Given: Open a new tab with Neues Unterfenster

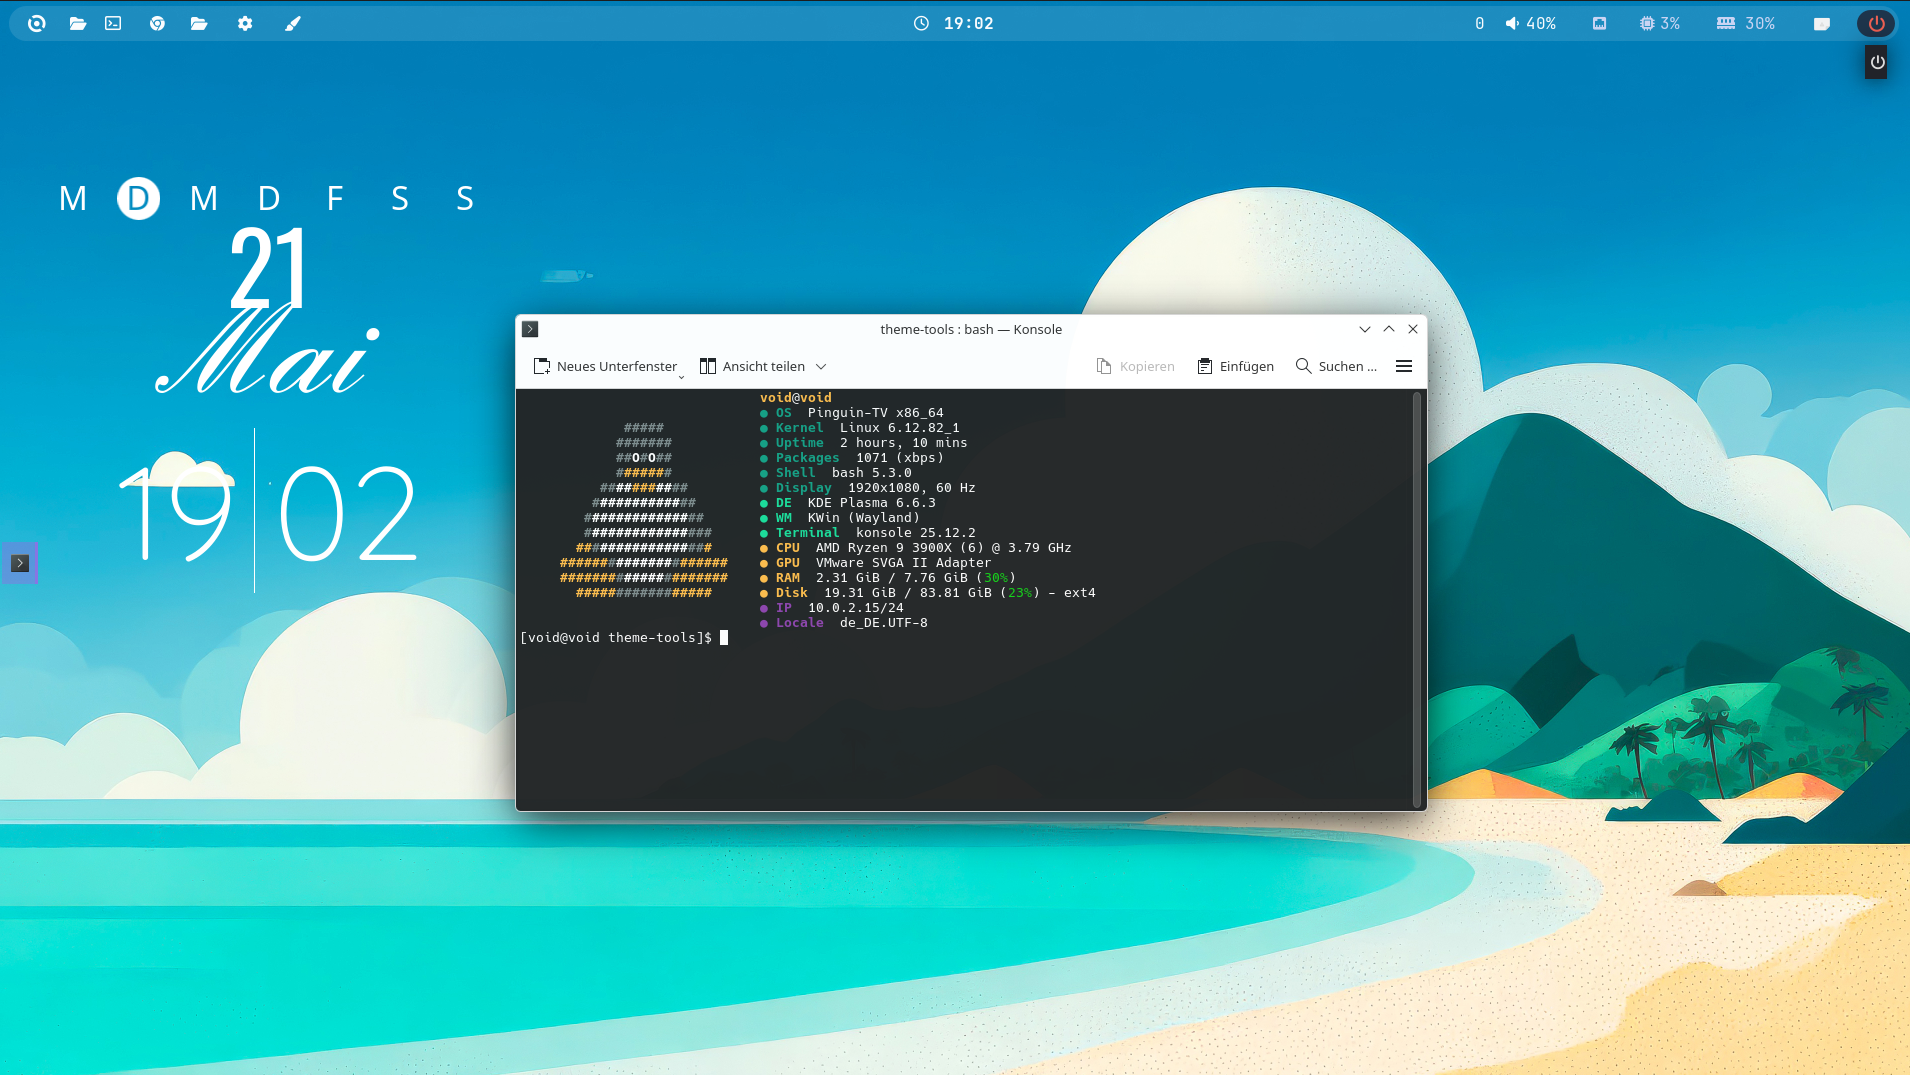Looking at the screenshot, I should pyautogui.click(x=605, y=366).
